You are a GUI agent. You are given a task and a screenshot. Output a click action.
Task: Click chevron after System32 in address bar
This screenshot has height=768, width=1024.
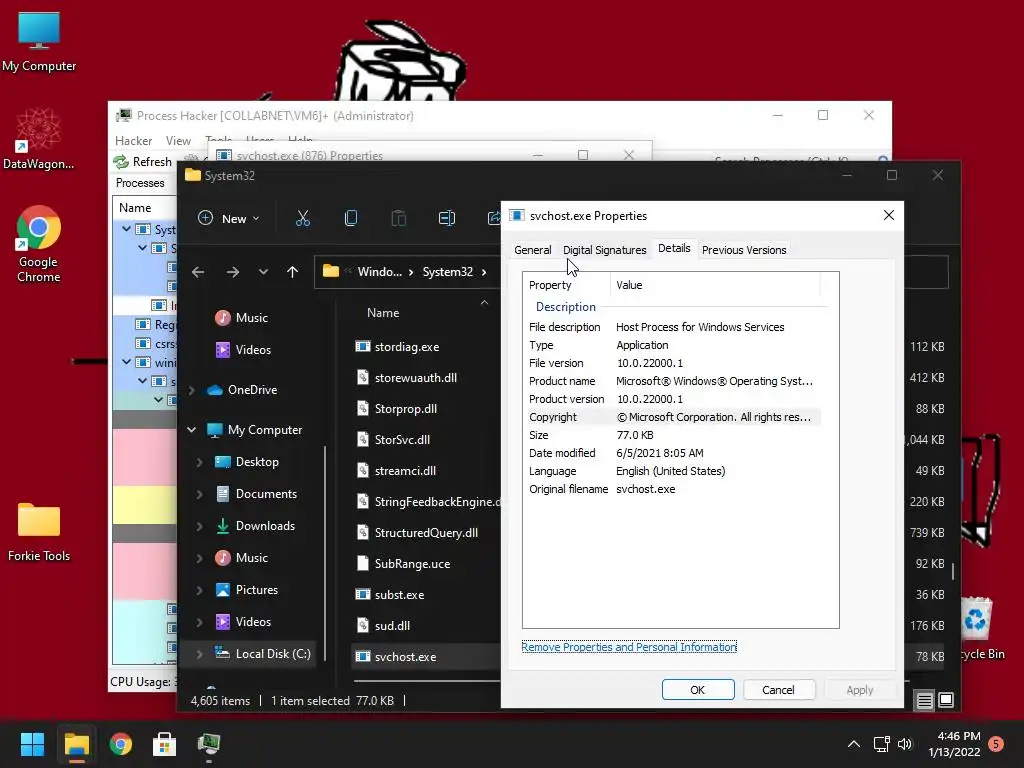coord(484,272)
